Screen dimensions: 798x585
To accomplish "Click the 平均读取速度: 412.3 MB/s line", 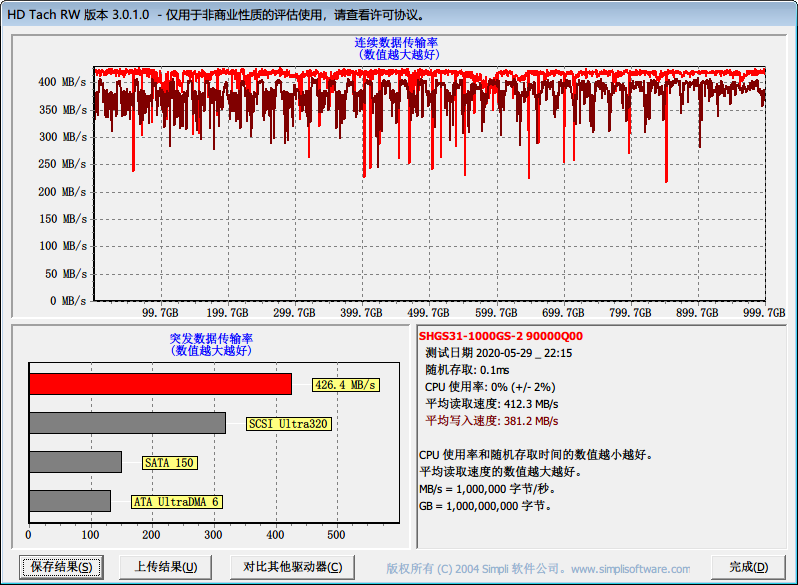I will (x=492, y=404).
